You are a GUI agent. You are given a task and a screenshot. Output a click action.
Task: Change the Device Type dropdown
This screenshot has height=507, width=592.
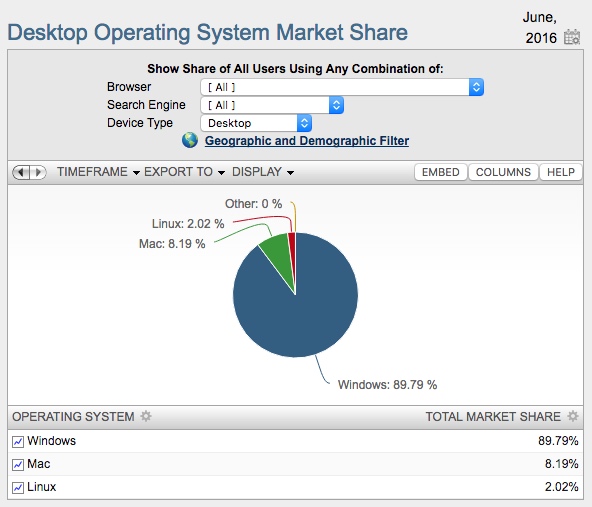click(256, 123)
